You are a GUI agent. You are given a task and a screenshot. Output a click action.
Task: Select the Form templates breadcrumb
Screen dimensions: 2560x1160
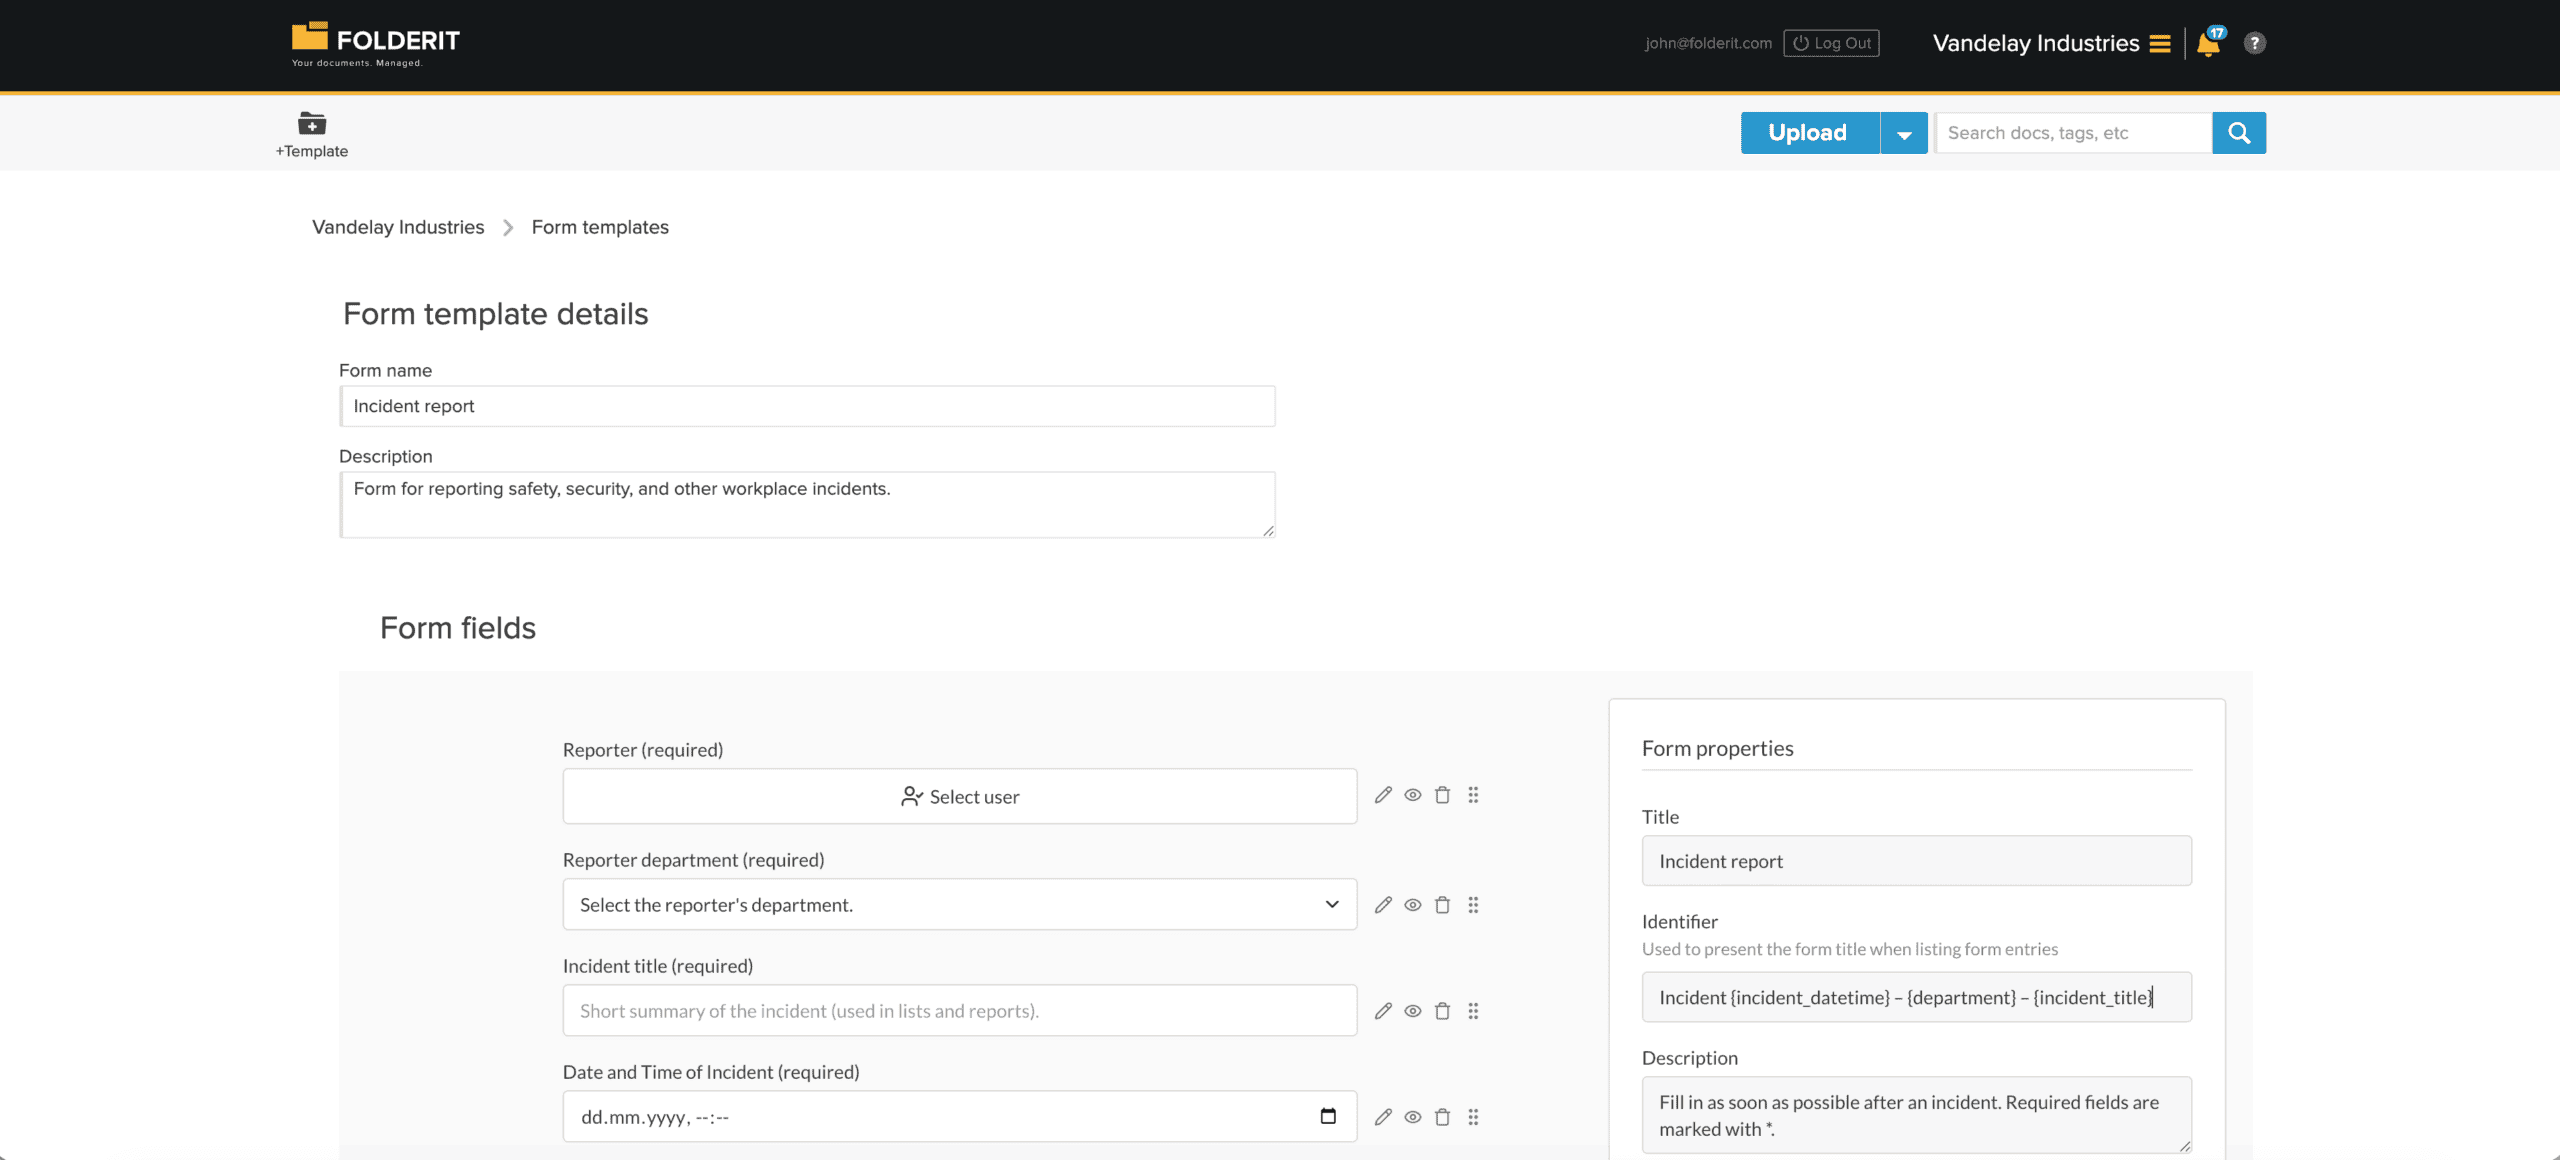[600, 227]
